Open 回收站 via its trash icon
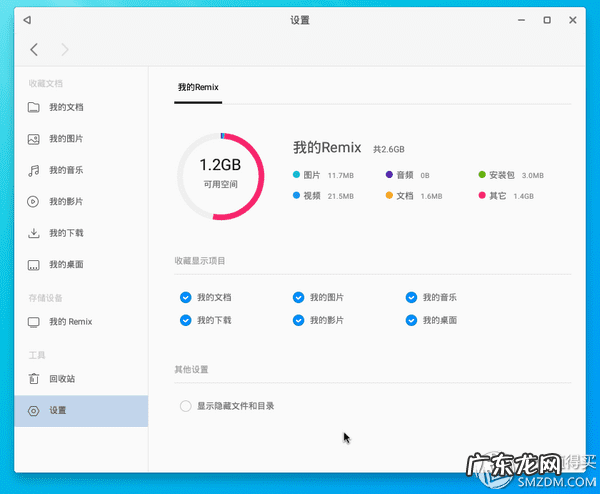Screen dimensions: 600x494 point(33,379)
